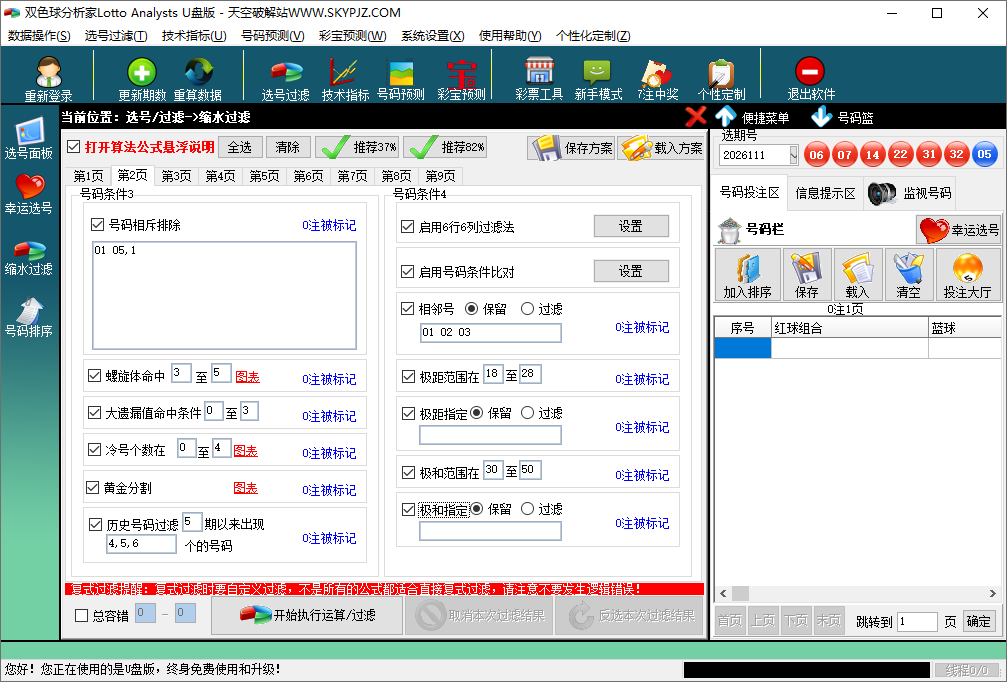Viewport: 1007px width, 682px height.
Task: Click the 保存 icon in number panel
Action: pyautogui.click(x=807, y=274)
